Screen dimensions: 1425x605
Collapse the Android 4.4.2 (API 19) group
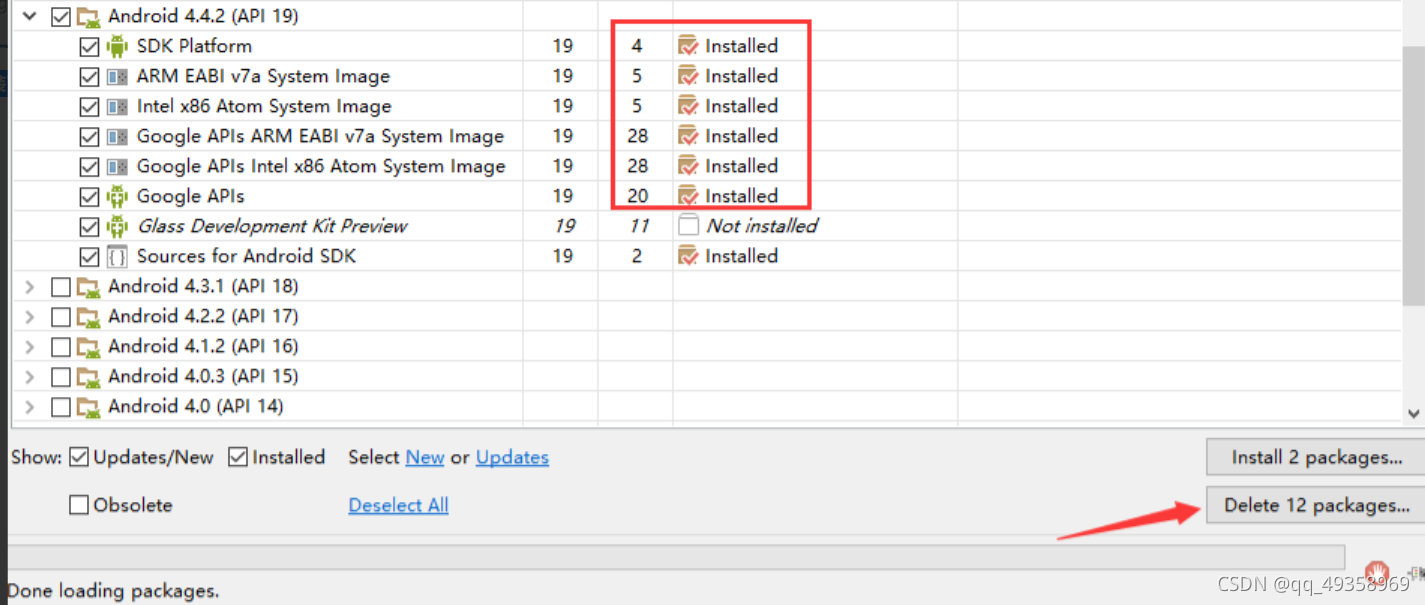(30, 16)
